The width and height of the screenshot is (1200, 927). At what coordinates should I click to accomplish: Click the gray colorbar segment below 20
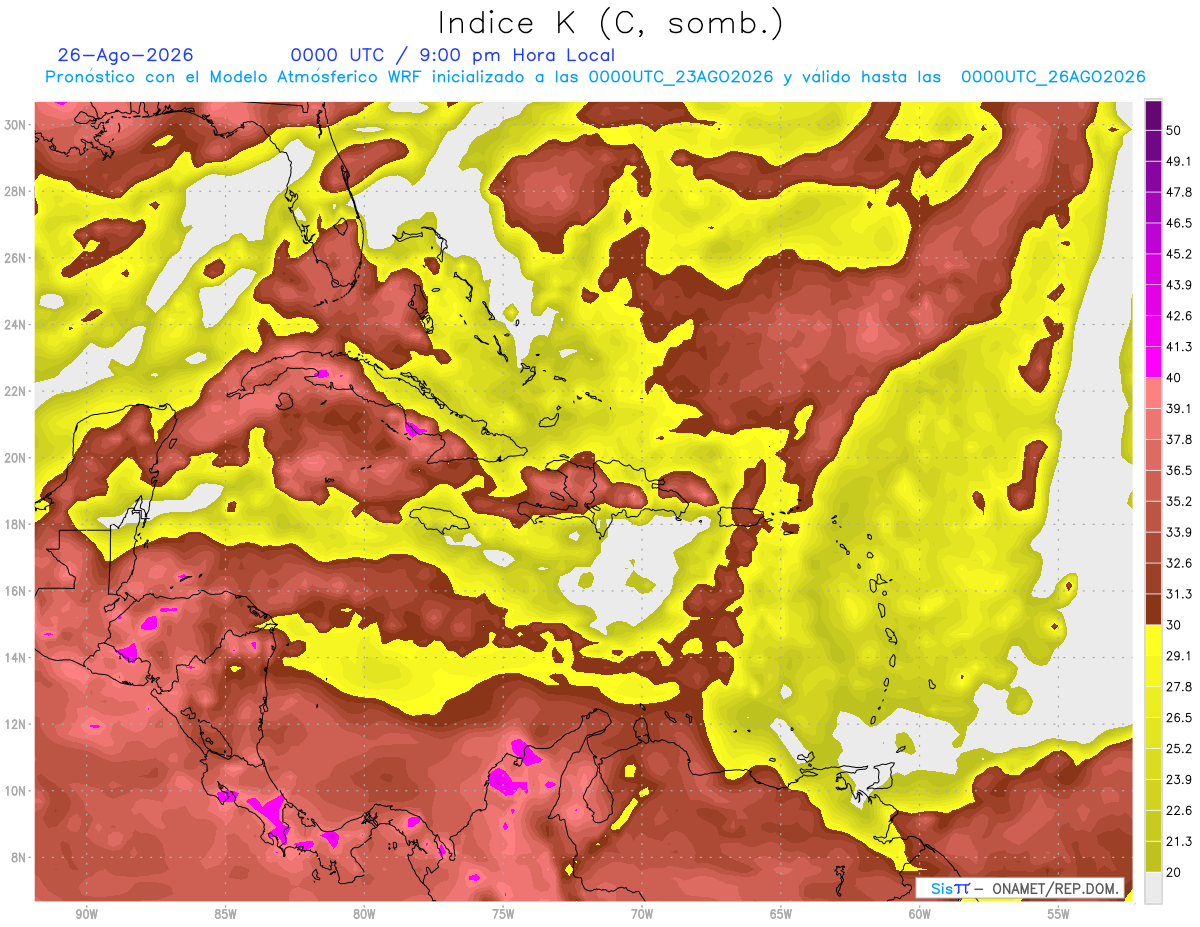coord(1153,888)
